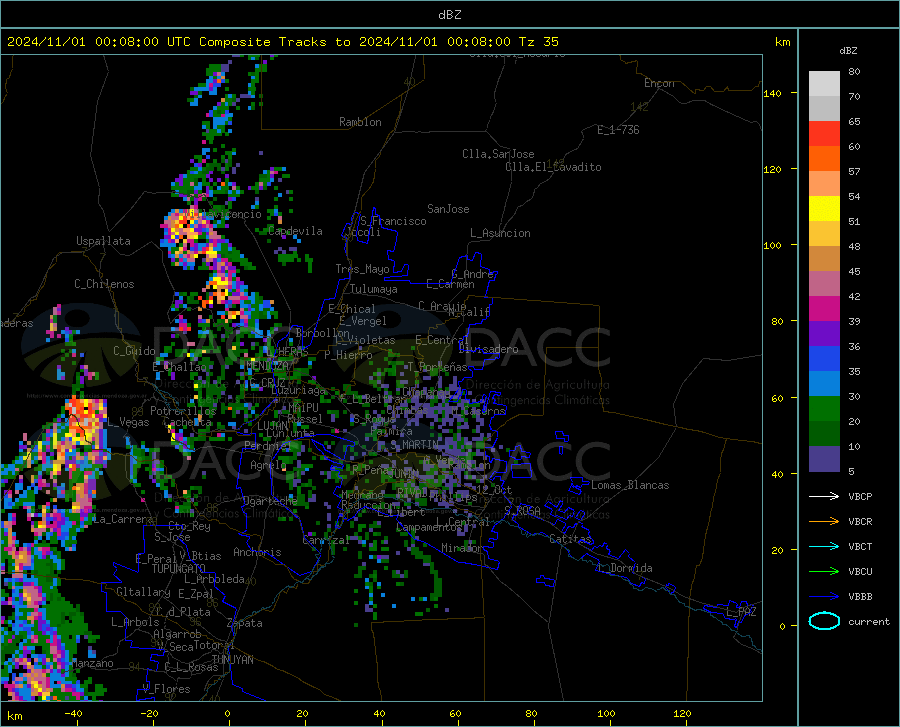Click the 'L_PAZ' label on map
The image size is (900, 727).
(741, 612)
